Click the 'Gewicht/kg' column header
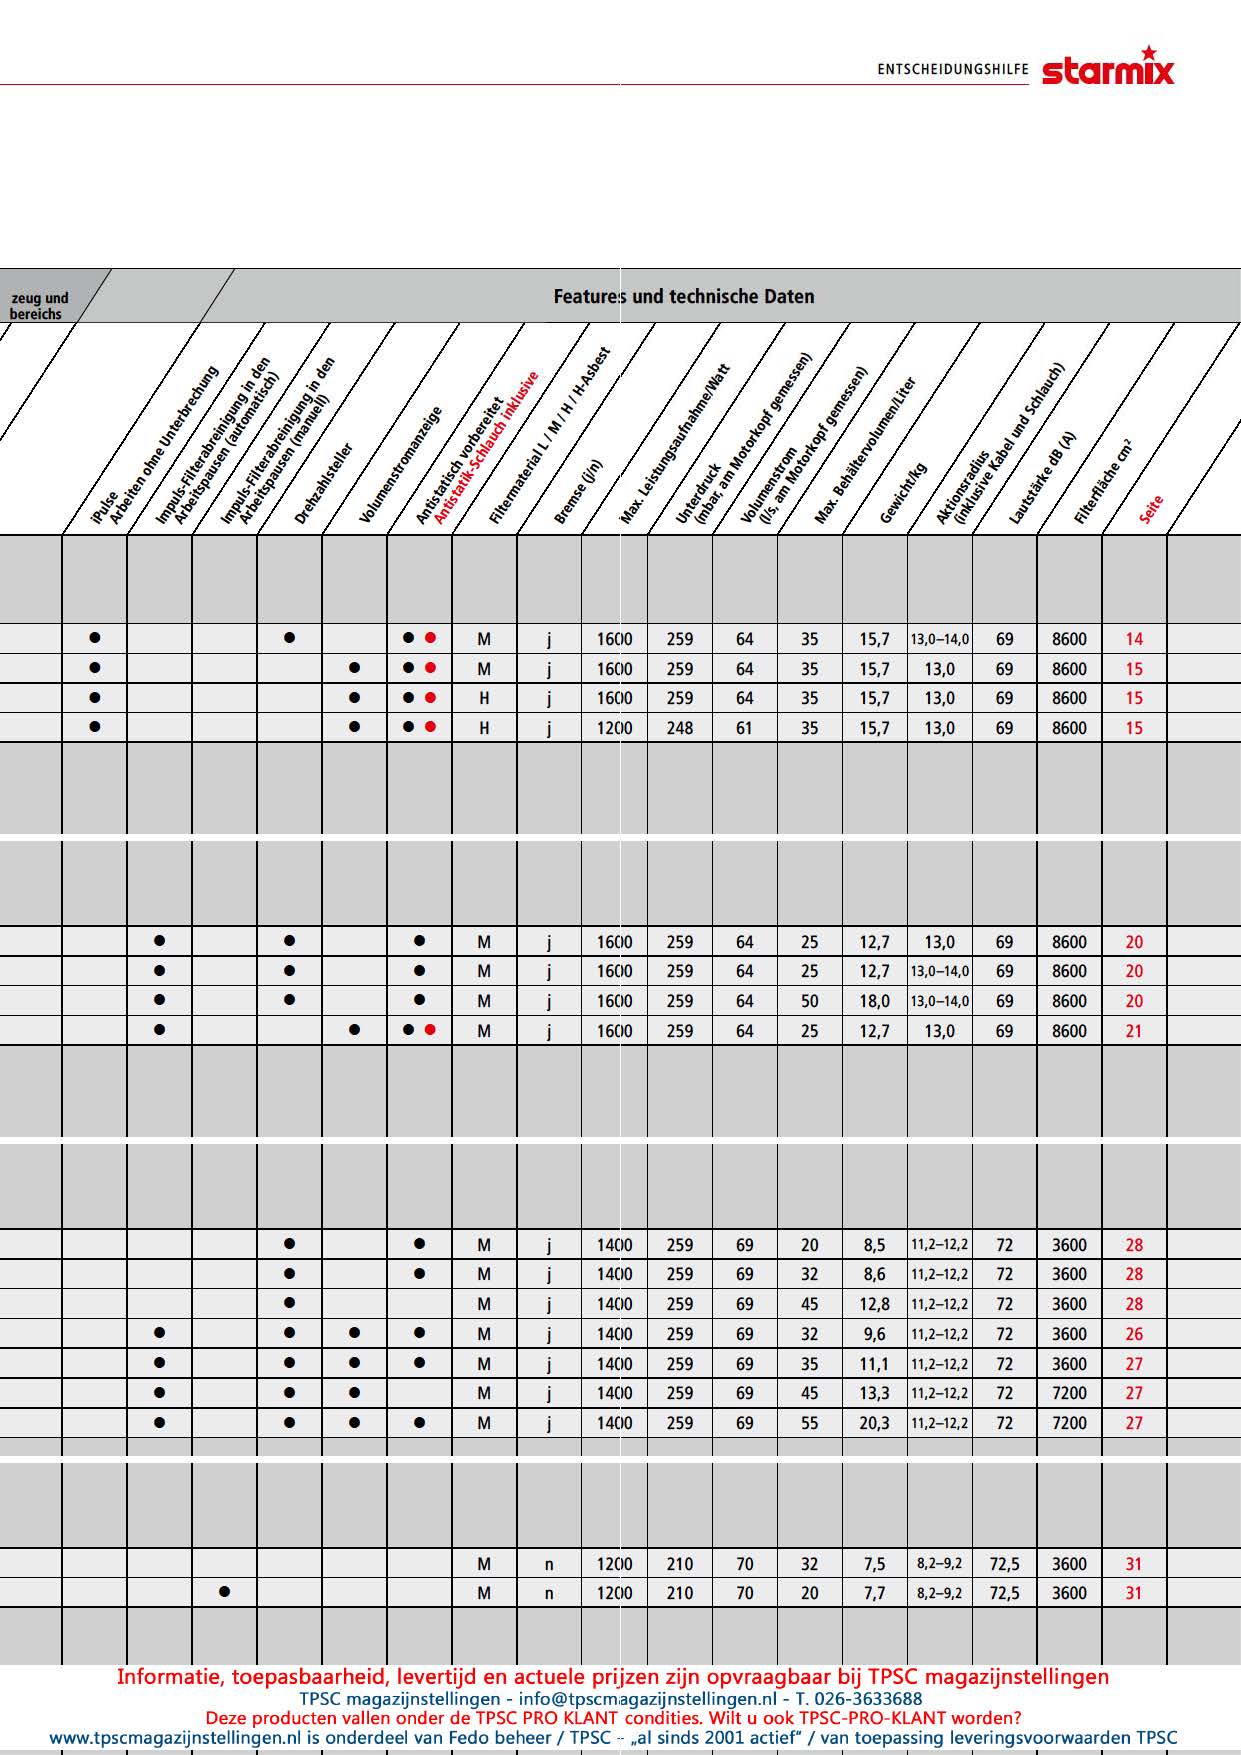The image size is (1241, 1755). [x=903, y=494]
